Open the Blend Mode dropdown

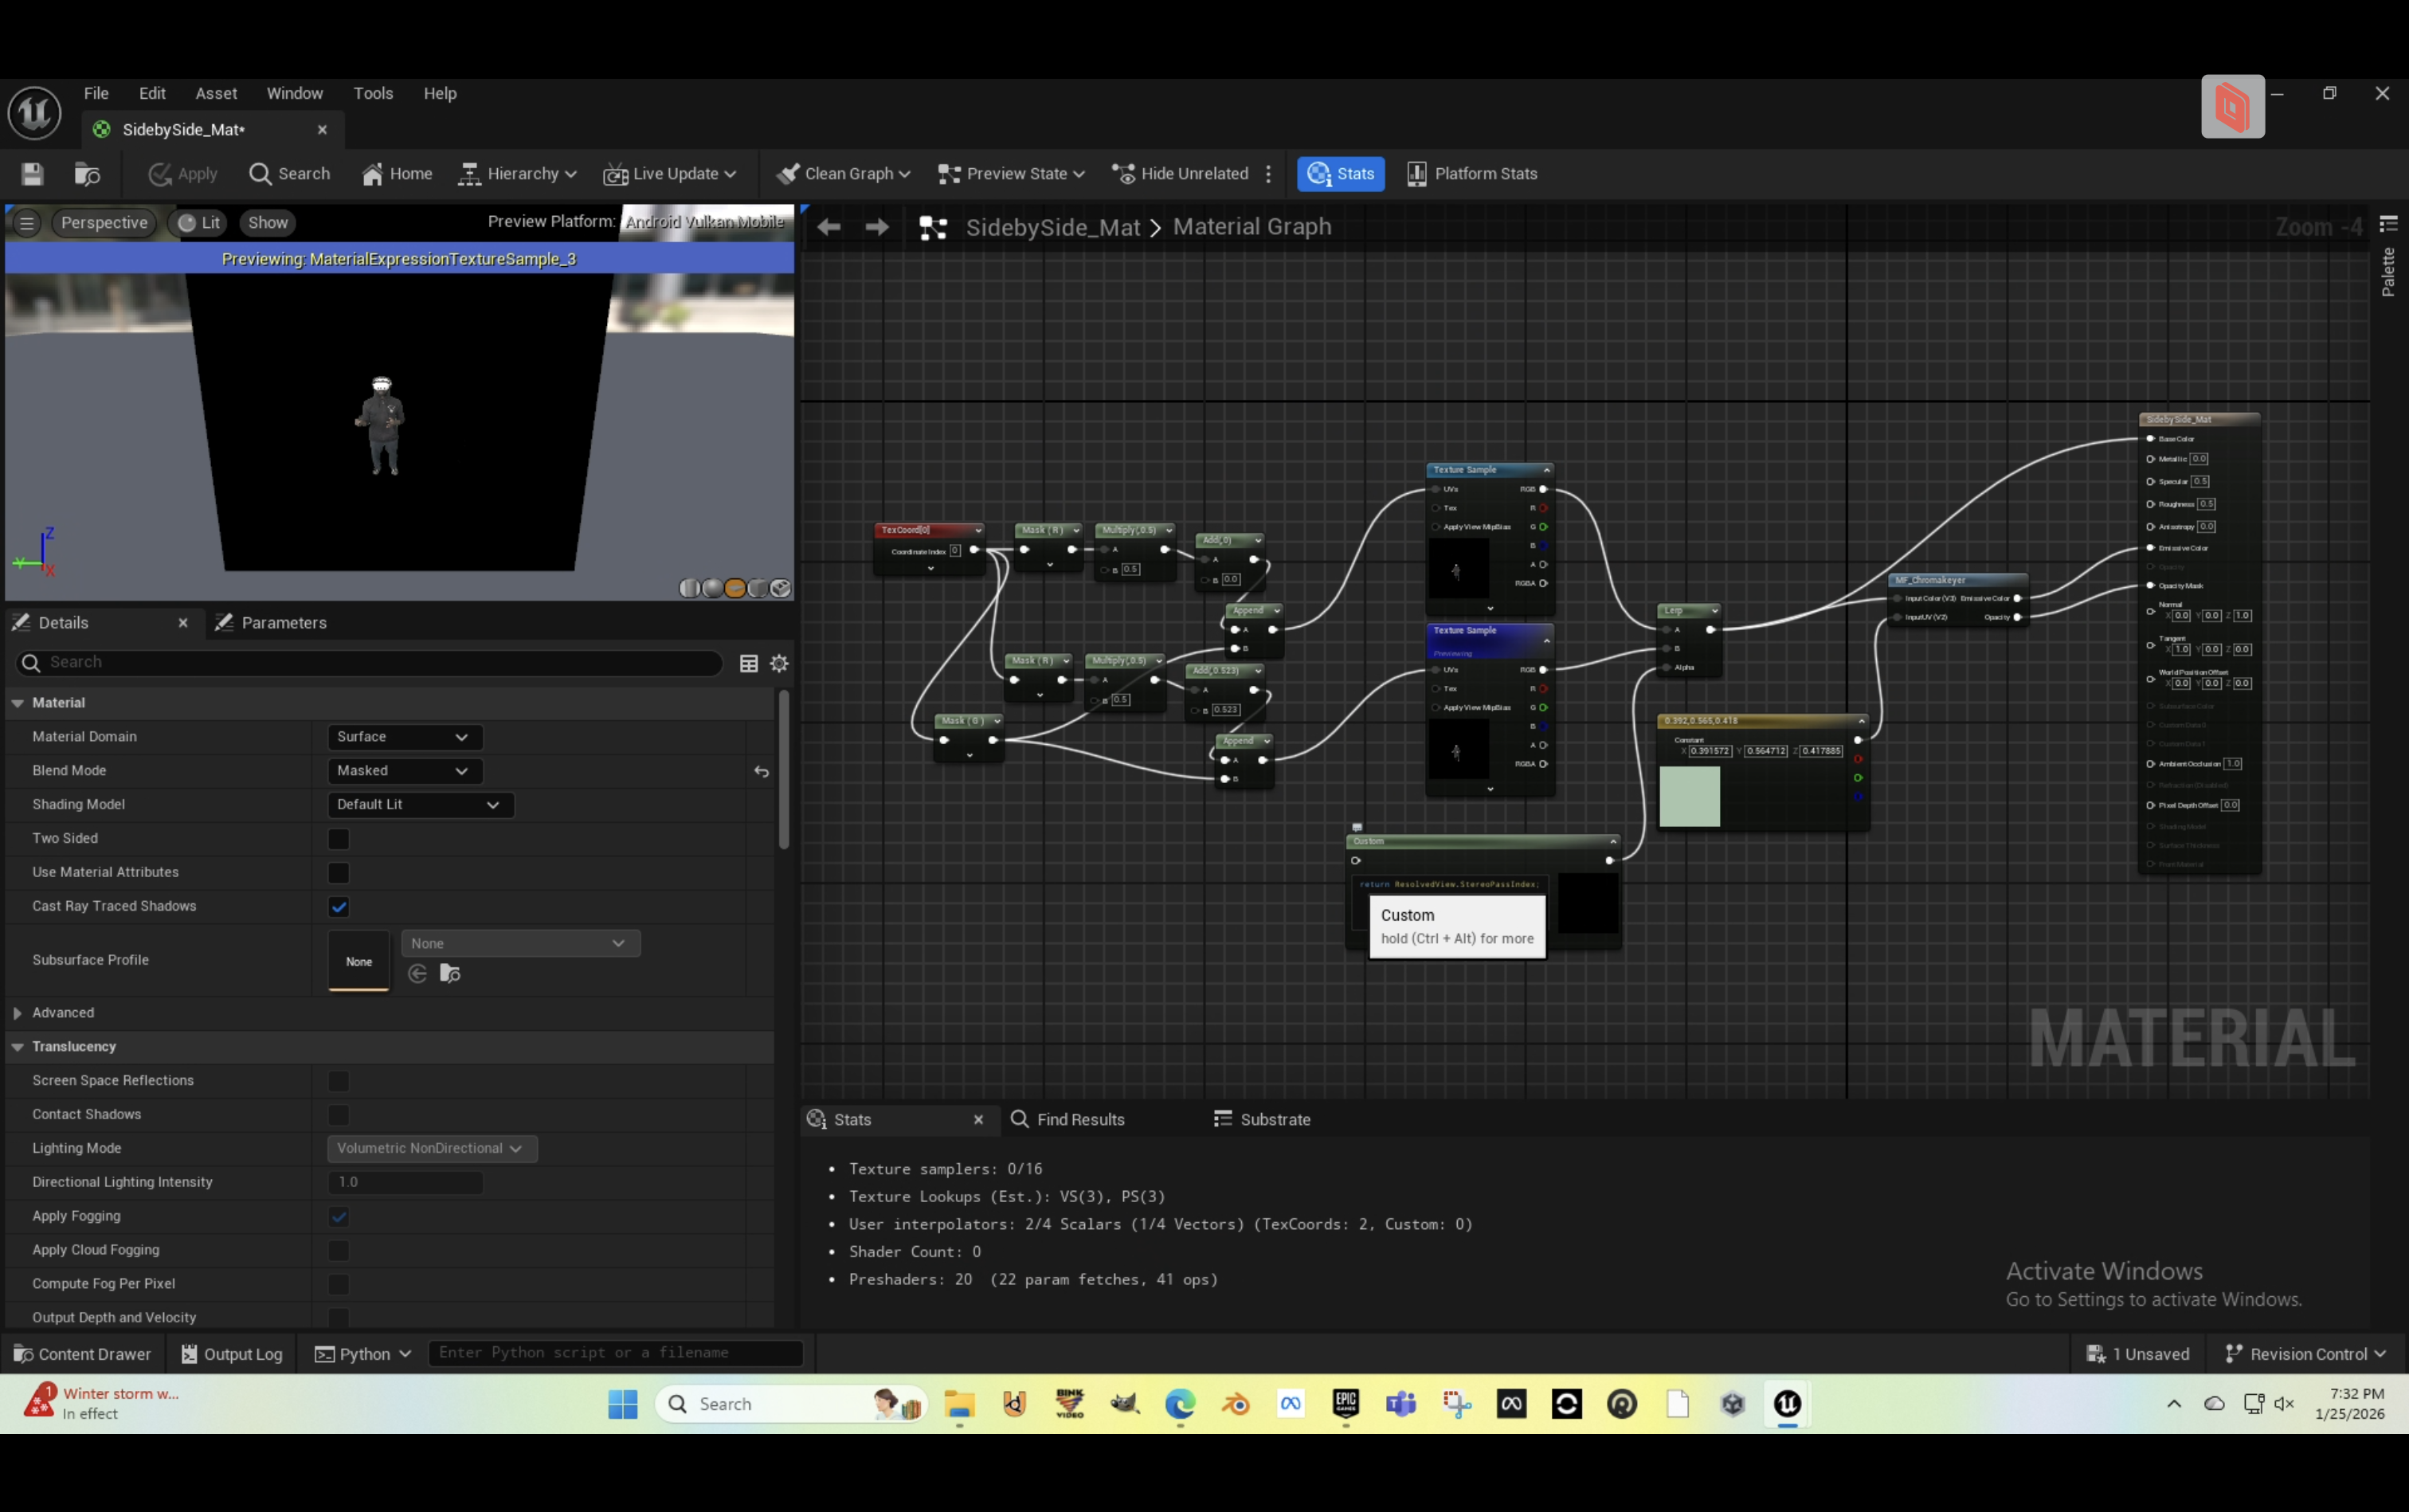tap(404, 771)
